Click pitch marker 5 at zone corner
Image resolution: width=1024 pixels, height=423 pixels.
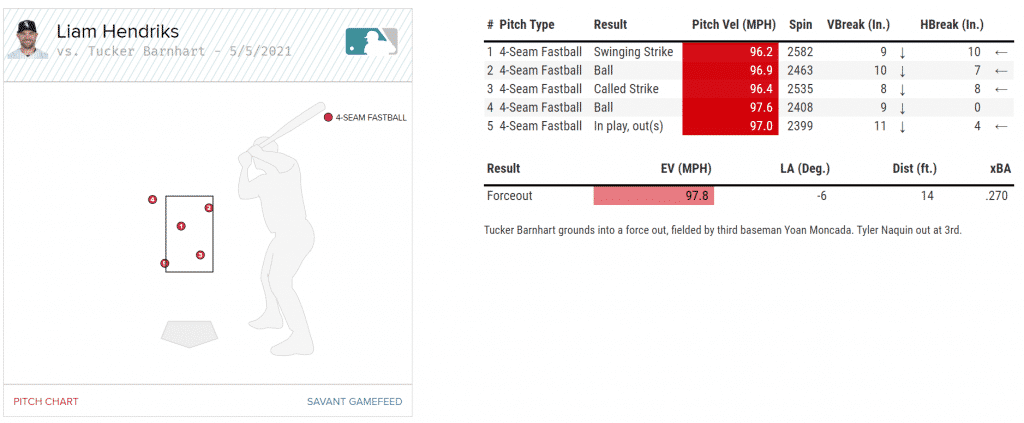pyautogui.click(x=165, y=264)
